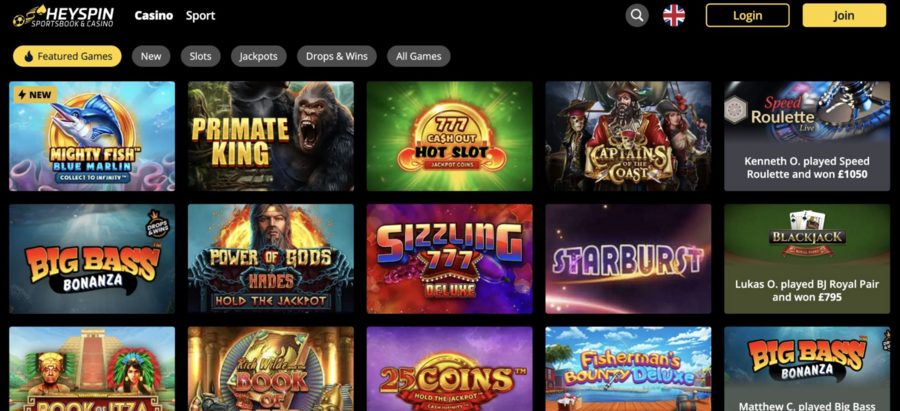900x411 pixels.
Task: Go to the HeySpin logo home
Action: click(x=64, y=16)
